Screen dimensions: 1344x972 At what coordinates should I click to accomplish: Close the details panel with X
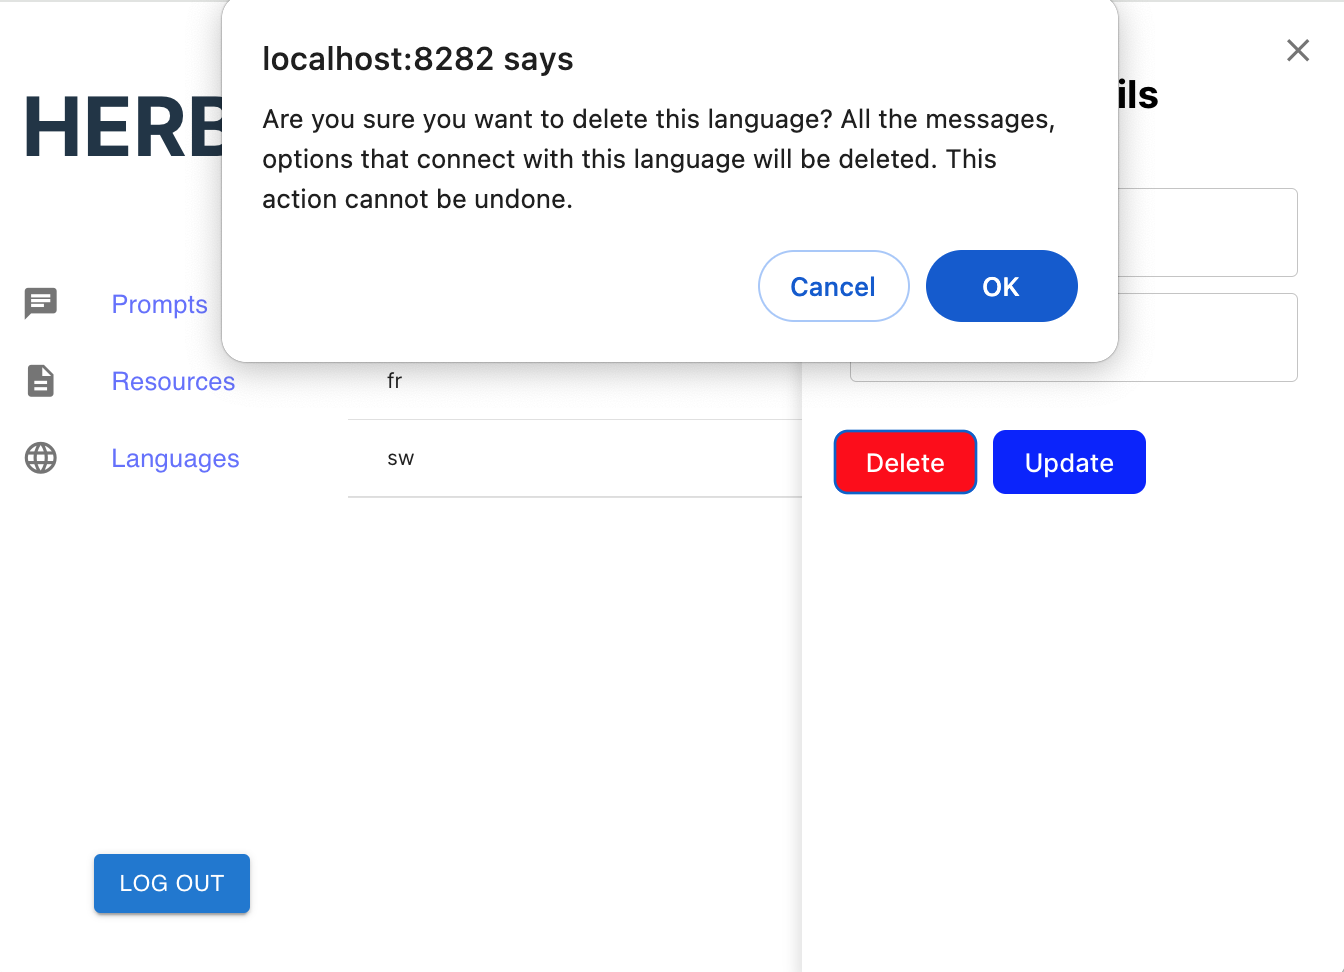pyautogui.click(x=1297, y=51)
